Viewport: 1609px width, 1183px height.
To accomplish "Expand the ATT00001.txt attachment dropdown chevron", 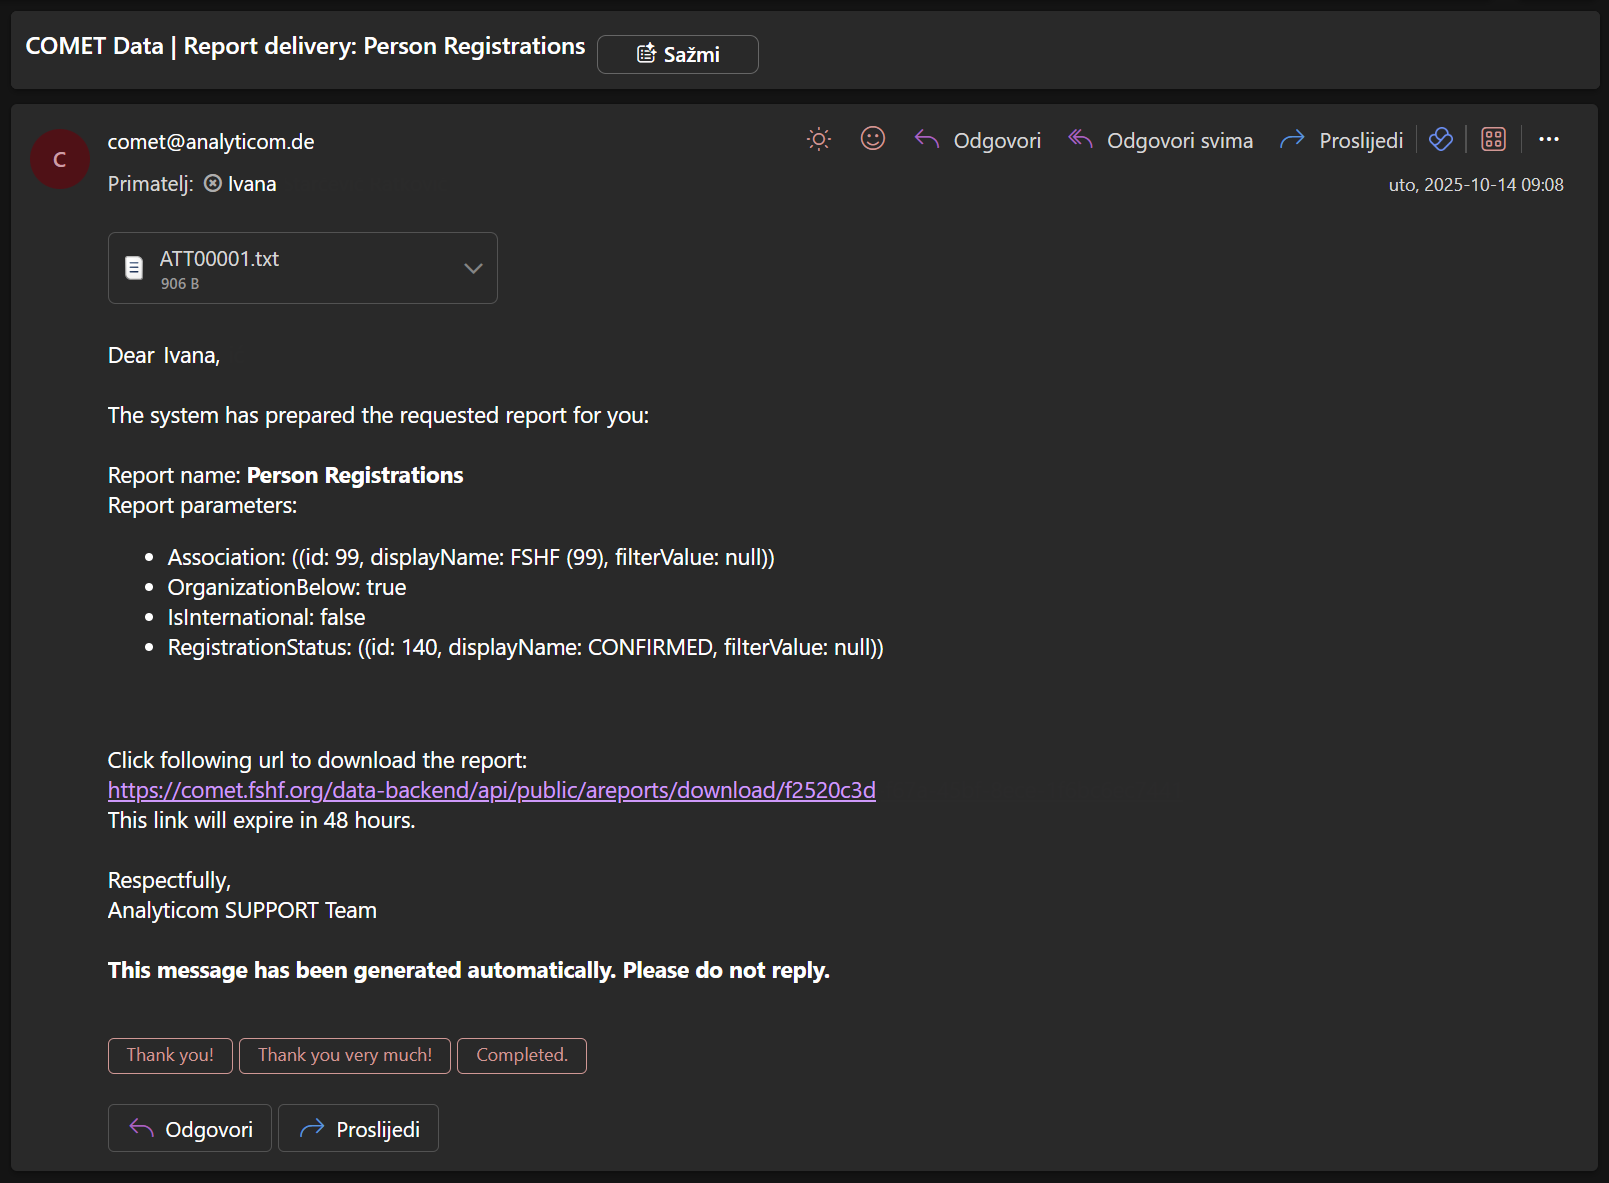I will click(473, 268).
